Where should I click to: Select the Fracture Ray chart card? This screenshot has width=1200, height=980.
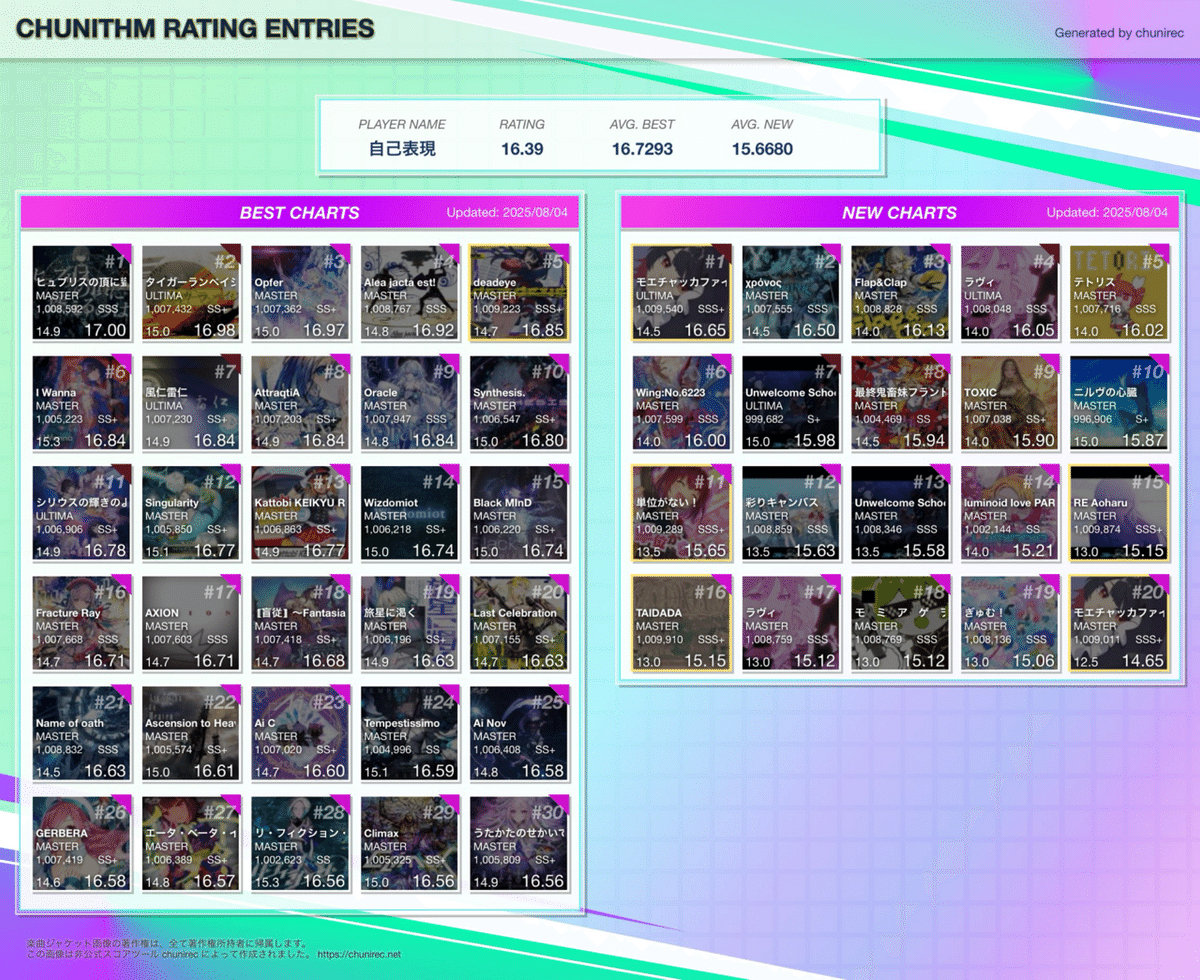(x=82, y=623)
